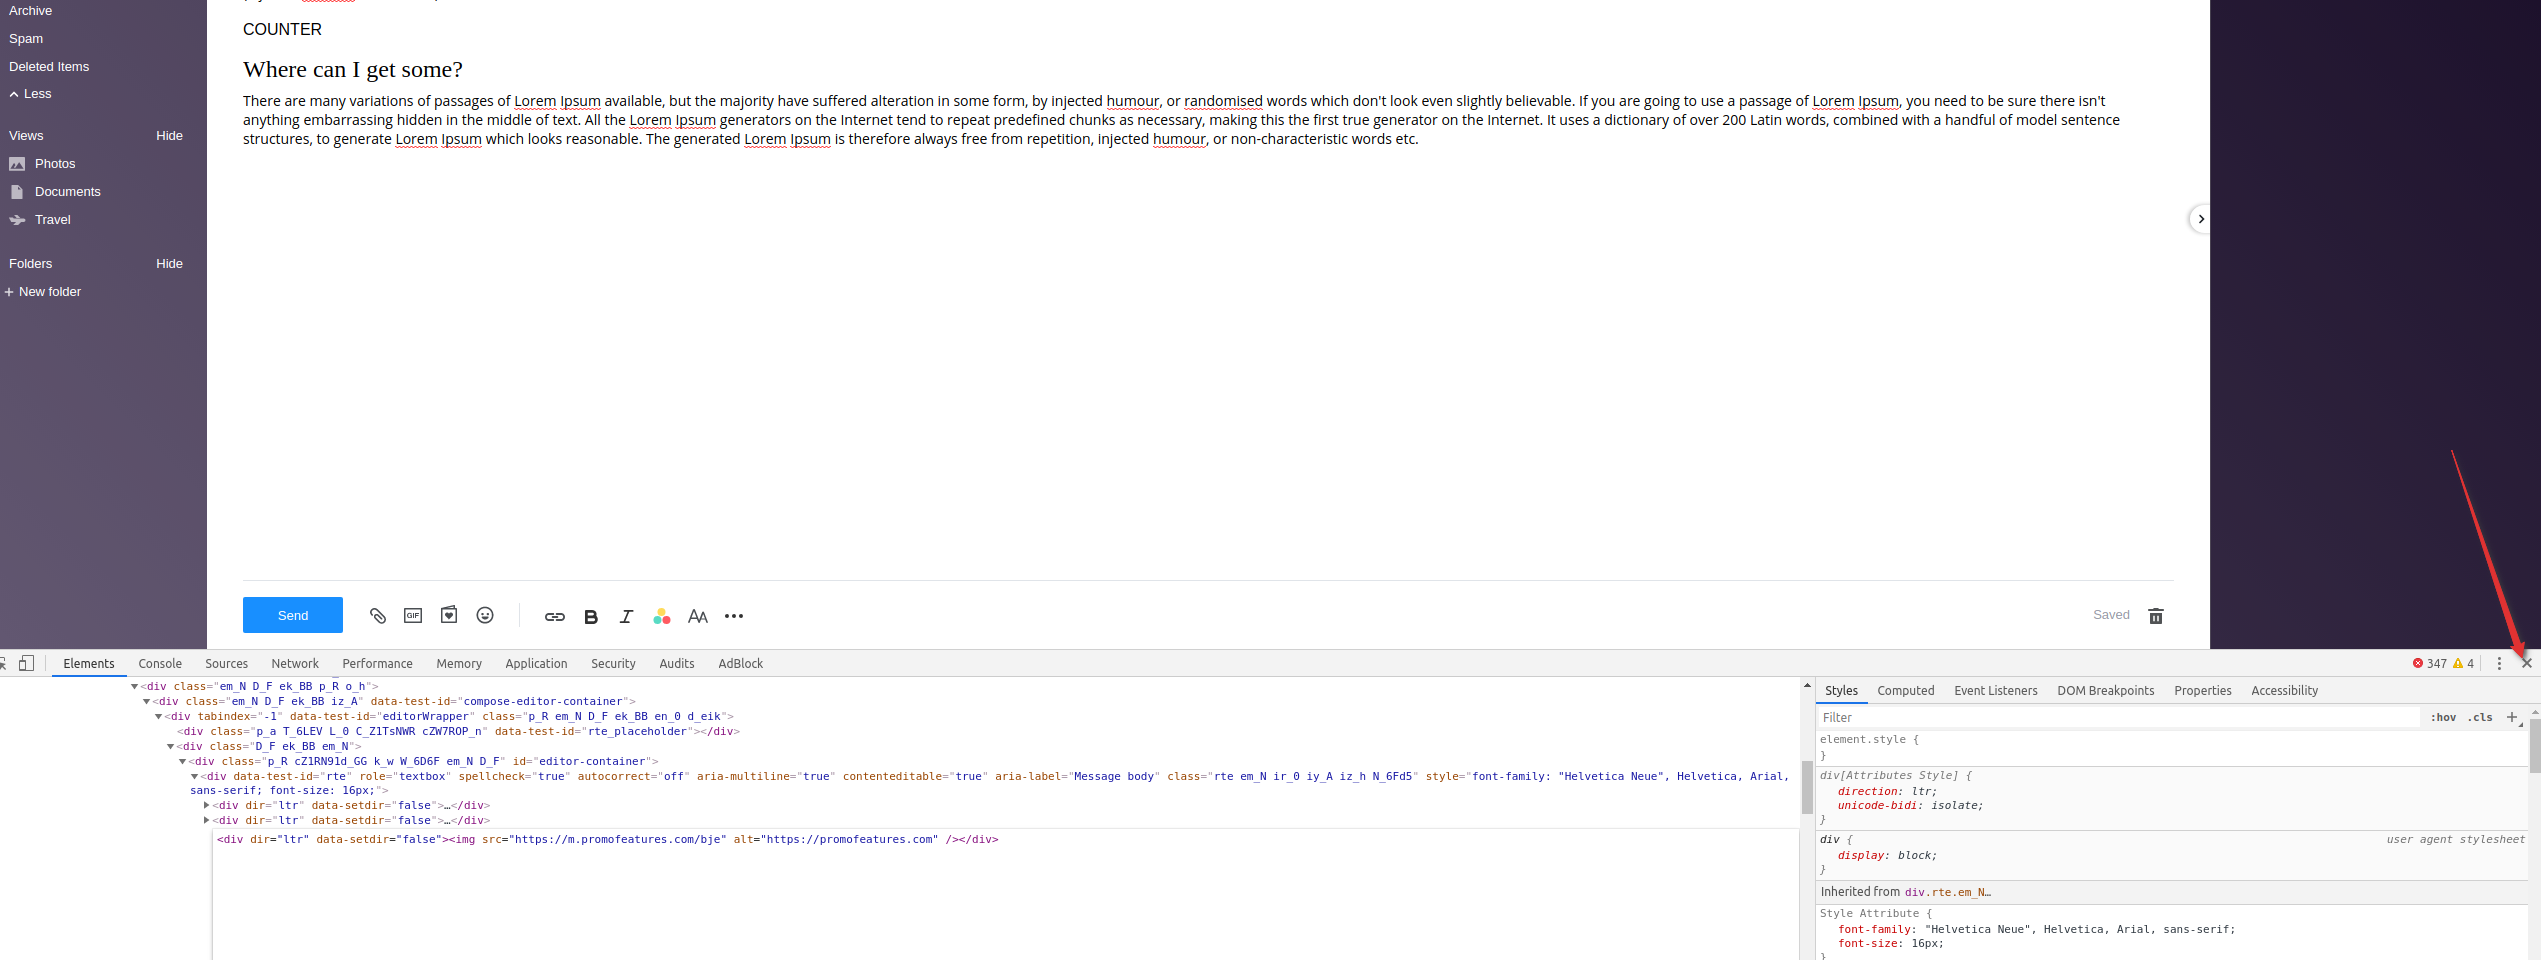
Task: Click the 'Where can I get some?' heading
Action: pos(353,70)
